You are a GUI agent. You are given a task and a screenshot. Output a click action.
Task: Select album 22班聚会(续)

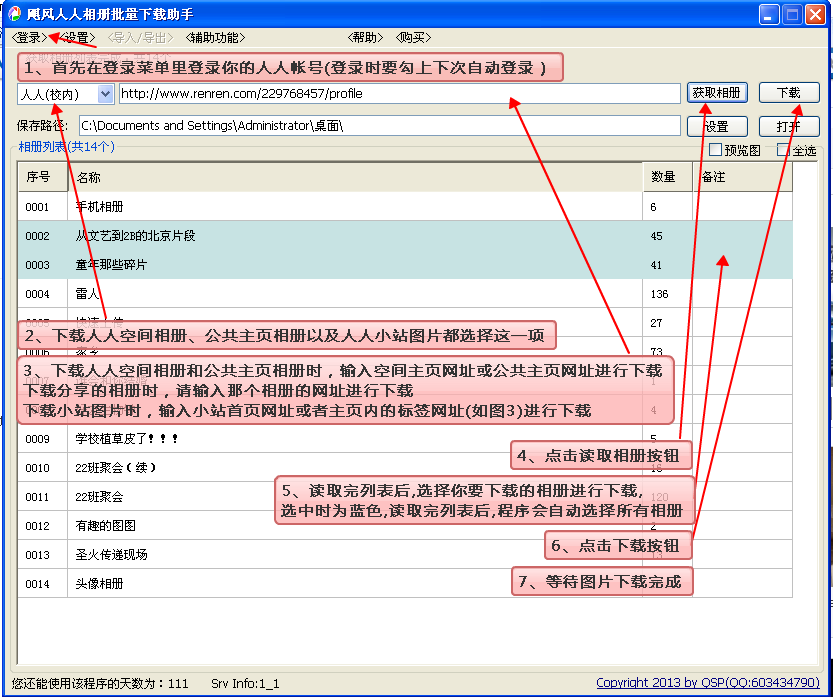click(x=405, y=468)
